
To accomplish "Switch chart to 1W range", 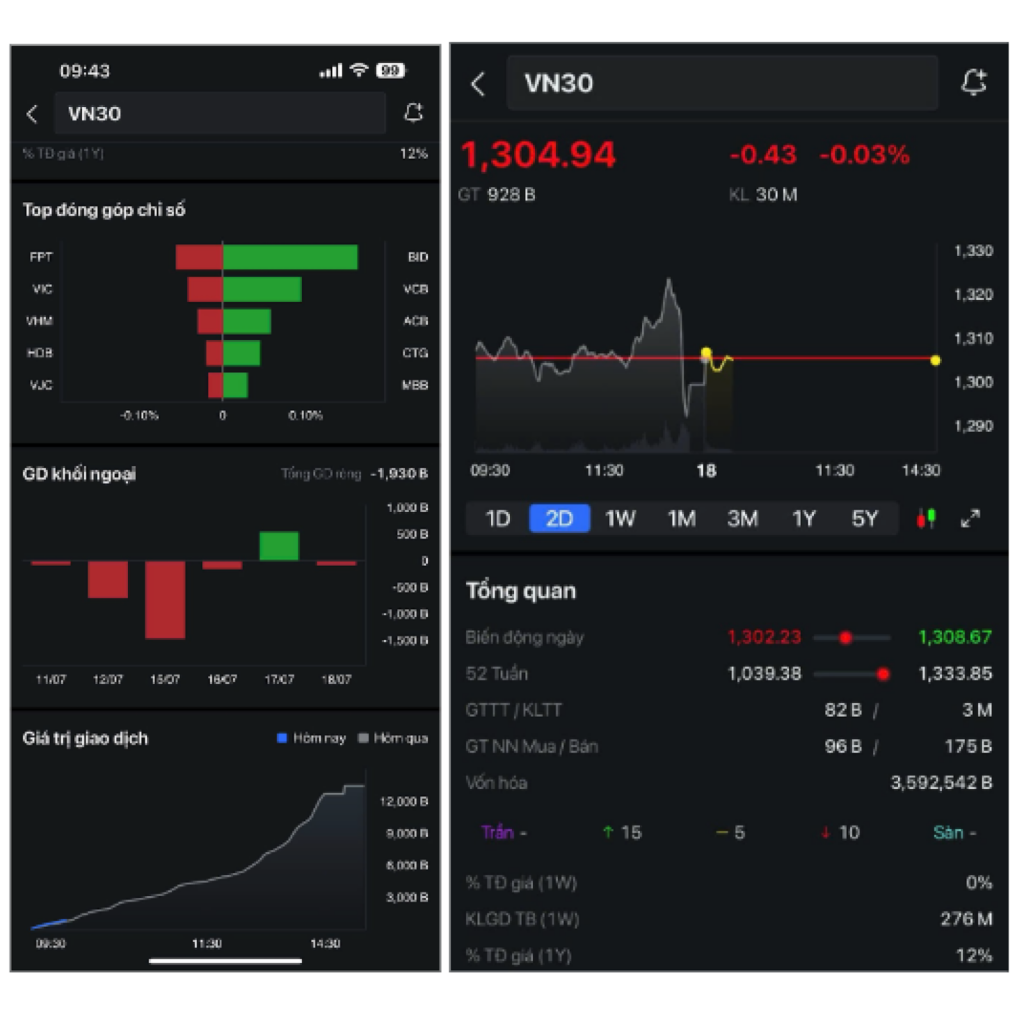I will [x=620, y=518].
